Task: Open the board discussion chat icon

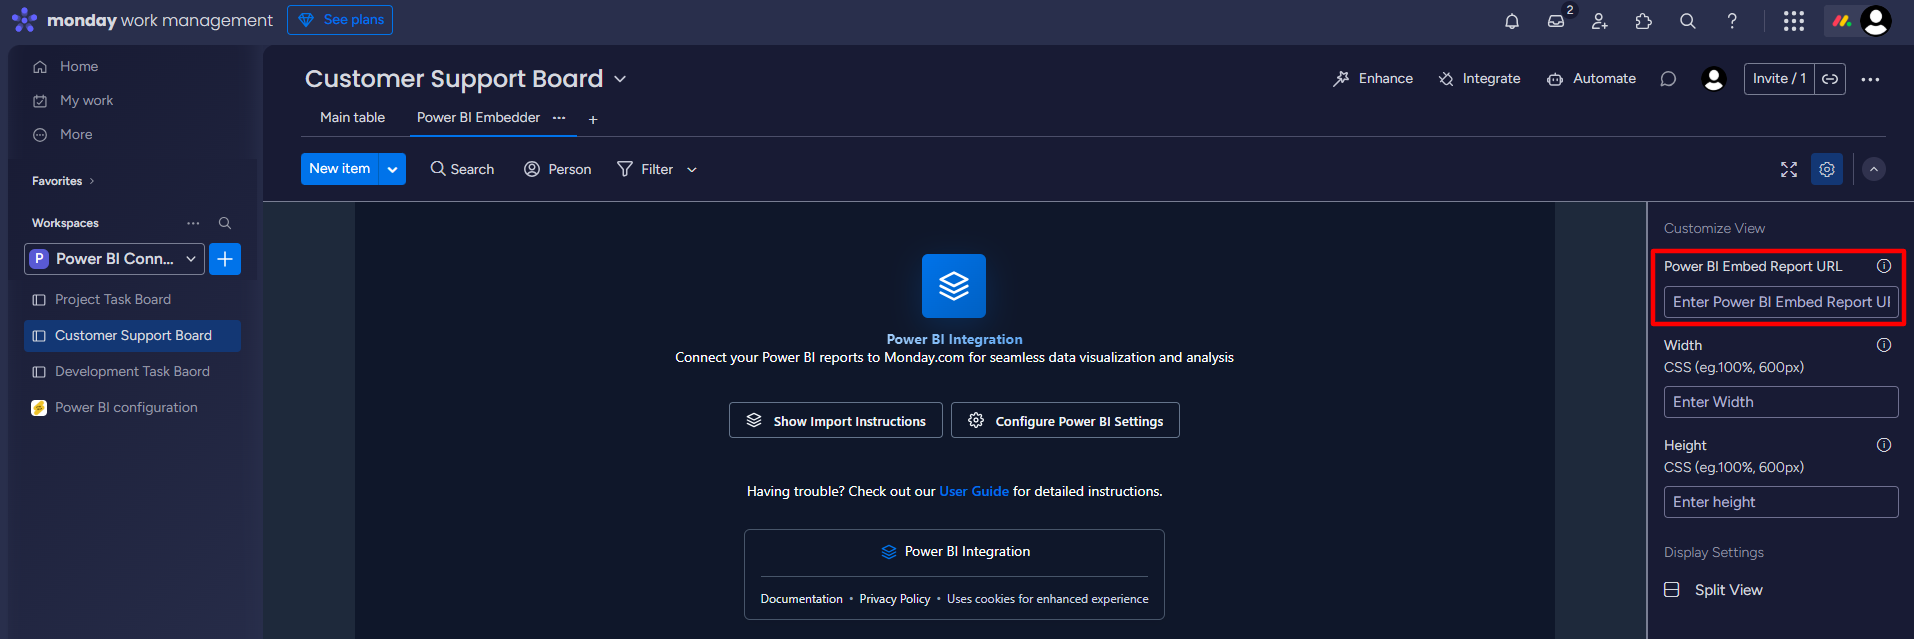Action: click(x=1668, y=79)
